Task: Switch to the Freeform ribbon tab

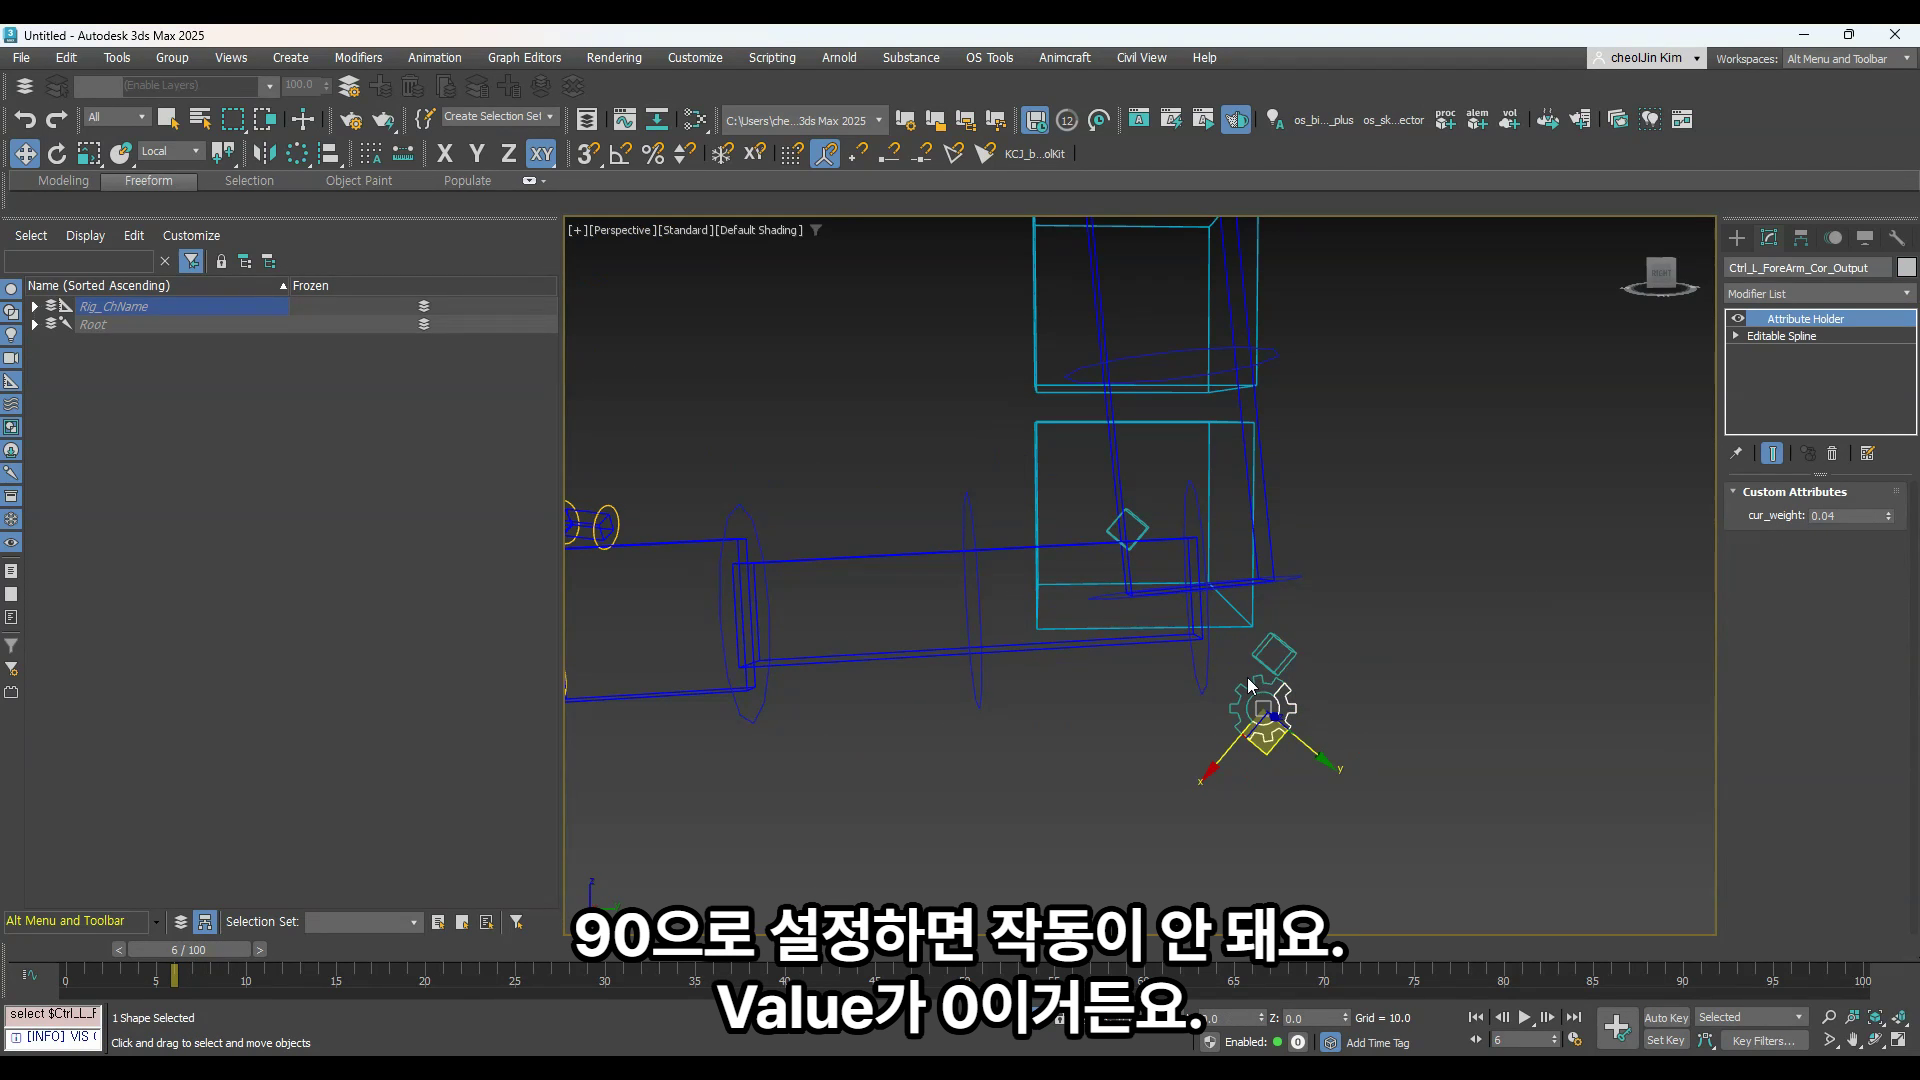Action: point(149,181)
